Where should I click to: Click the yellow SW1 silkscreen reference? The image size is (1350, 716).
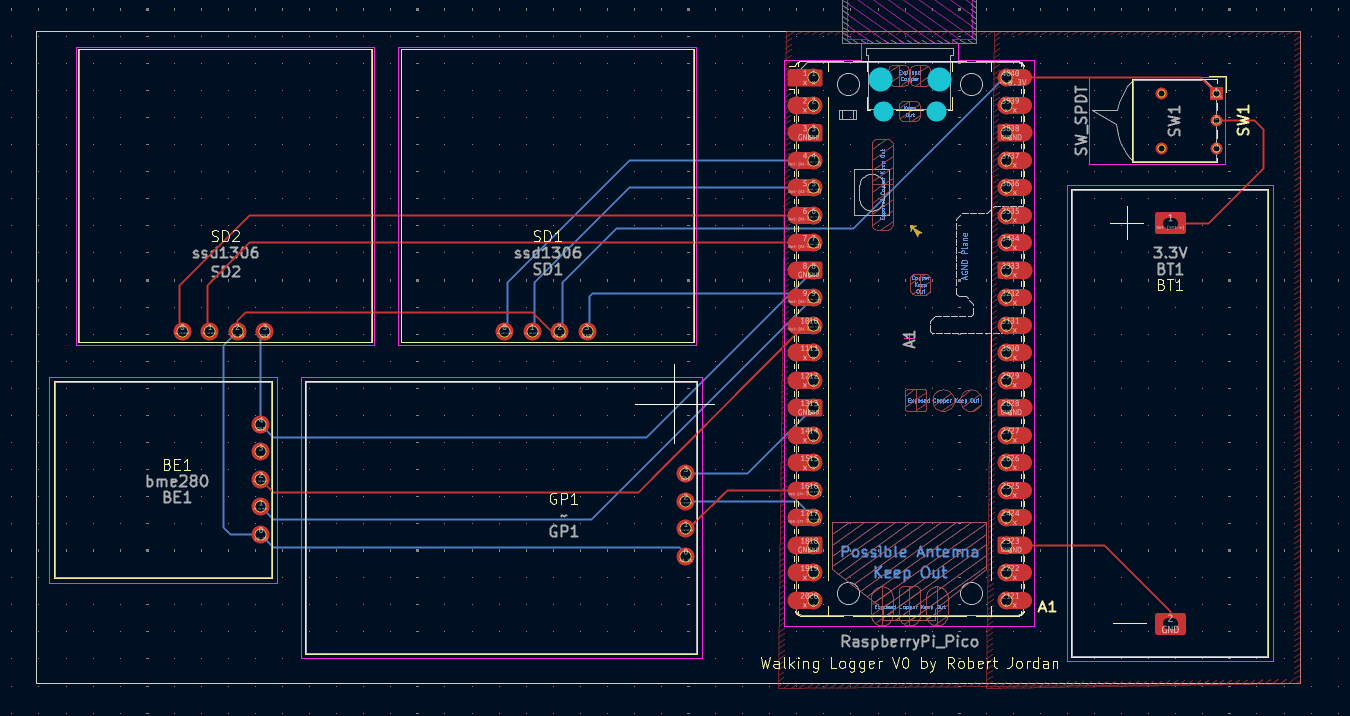point(1243,121)
